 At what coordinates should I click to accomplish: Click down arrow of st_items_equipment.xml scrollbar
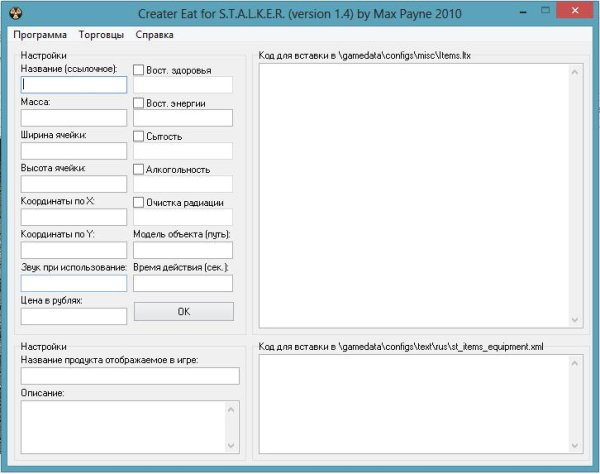[x=575, y=445]
